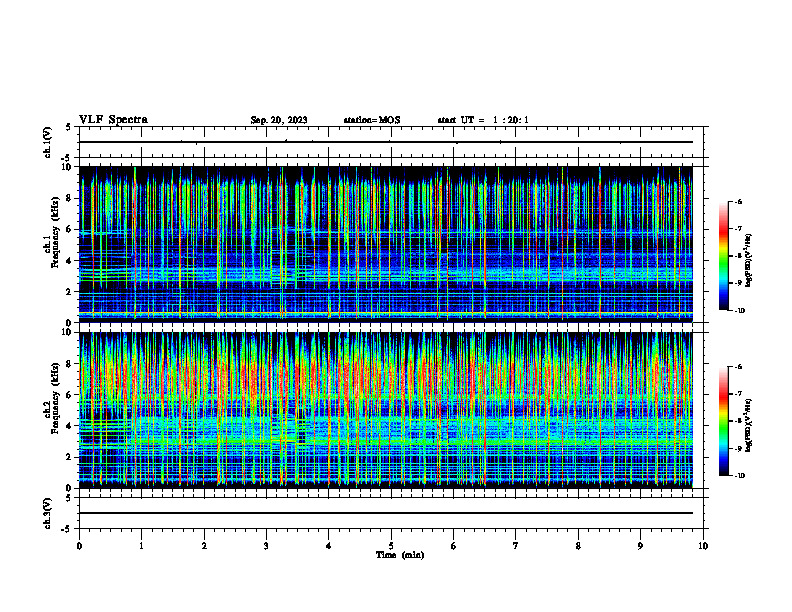Click the lower ch.2 colorbar gradient

click(723, 421)
